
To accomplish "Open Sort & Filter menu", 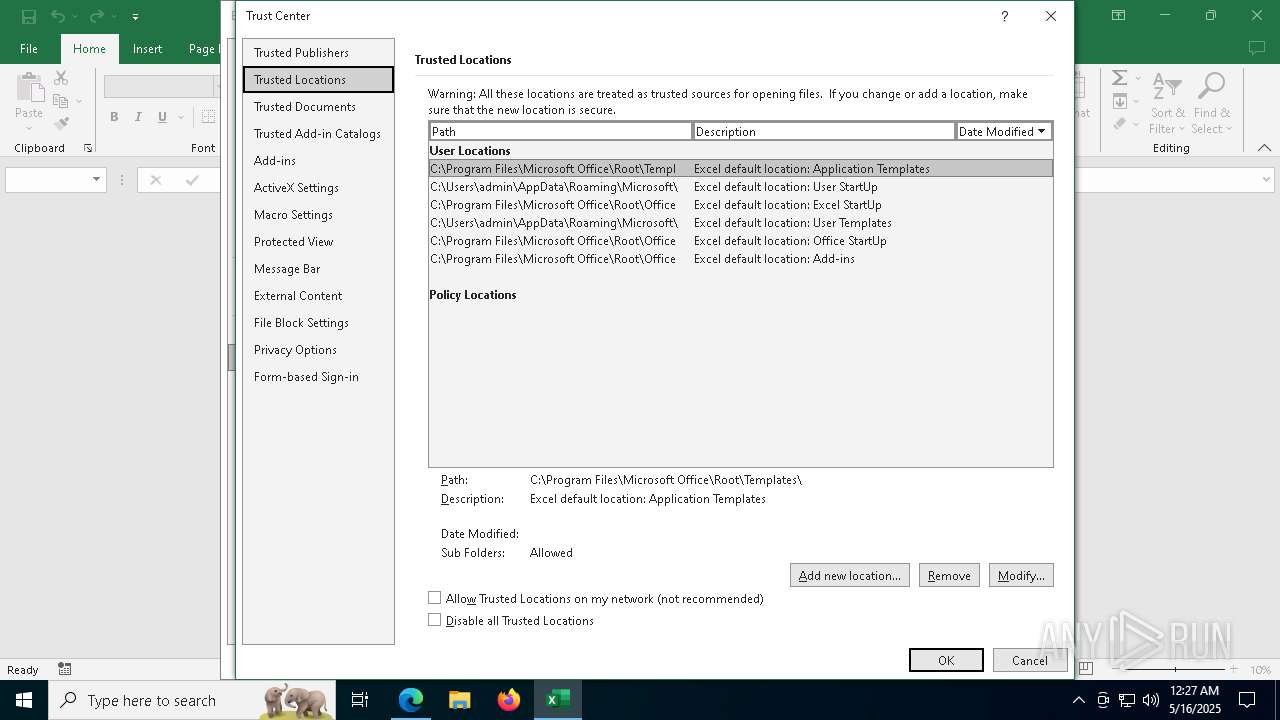I will 1167,103.
